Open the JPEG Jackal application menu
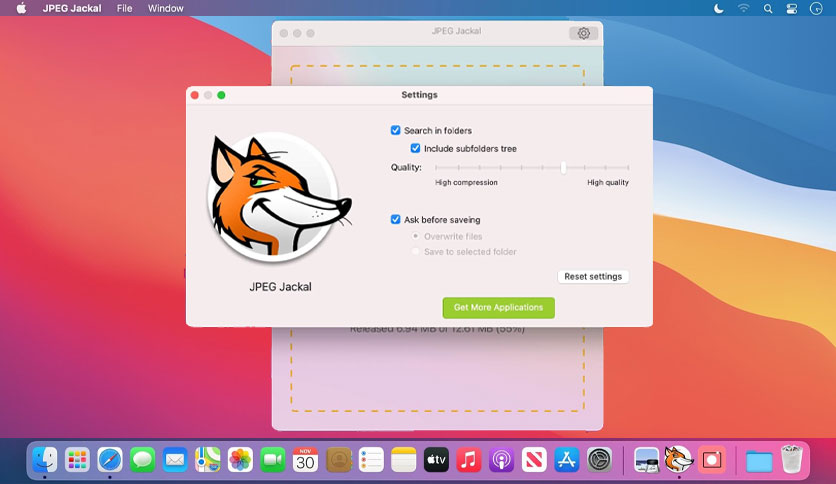 (72, 9)
